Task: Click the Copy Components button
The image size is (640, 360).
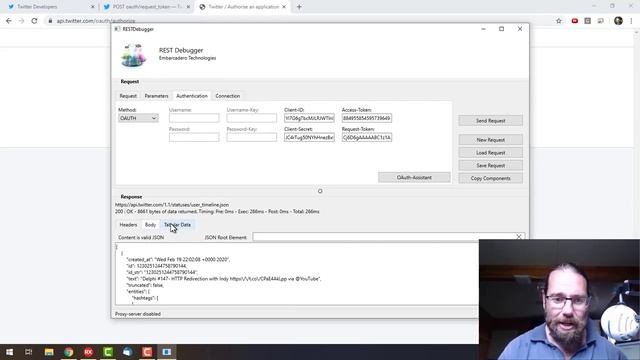Action: coord(491,178)
